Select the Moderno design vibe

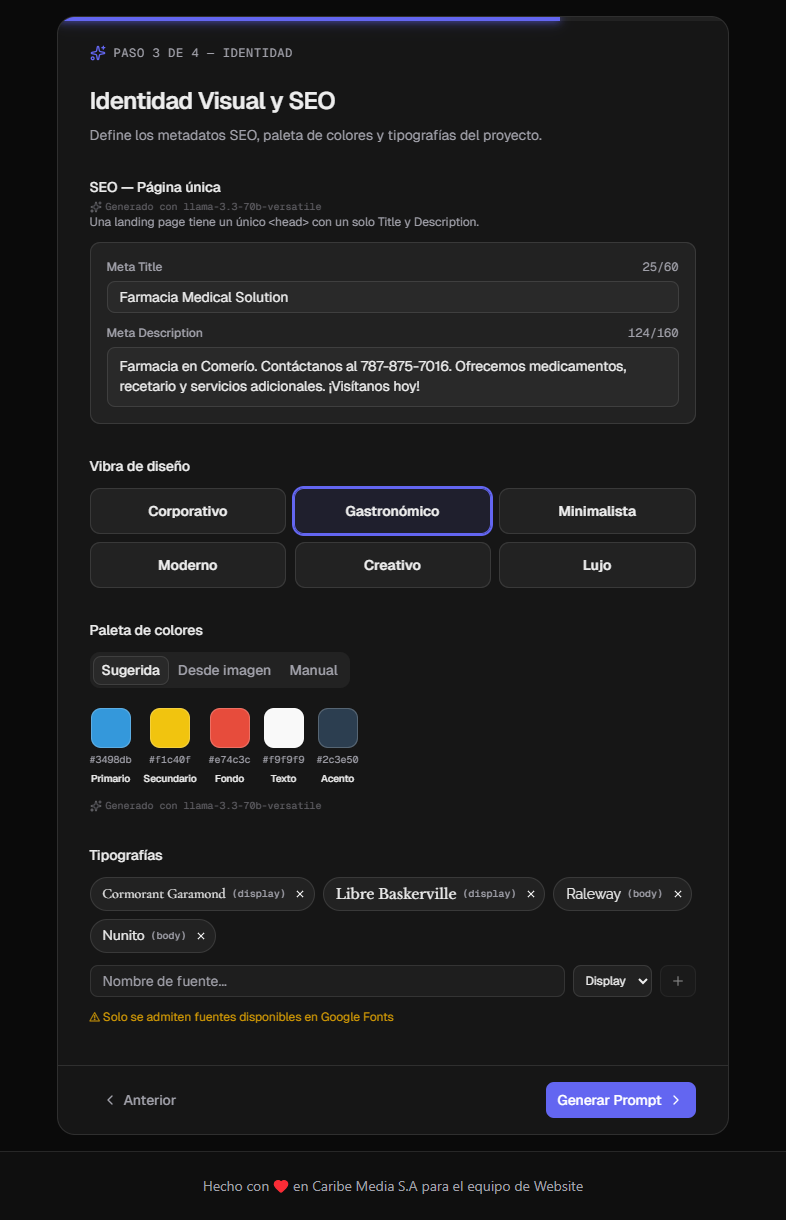[188, 565]
